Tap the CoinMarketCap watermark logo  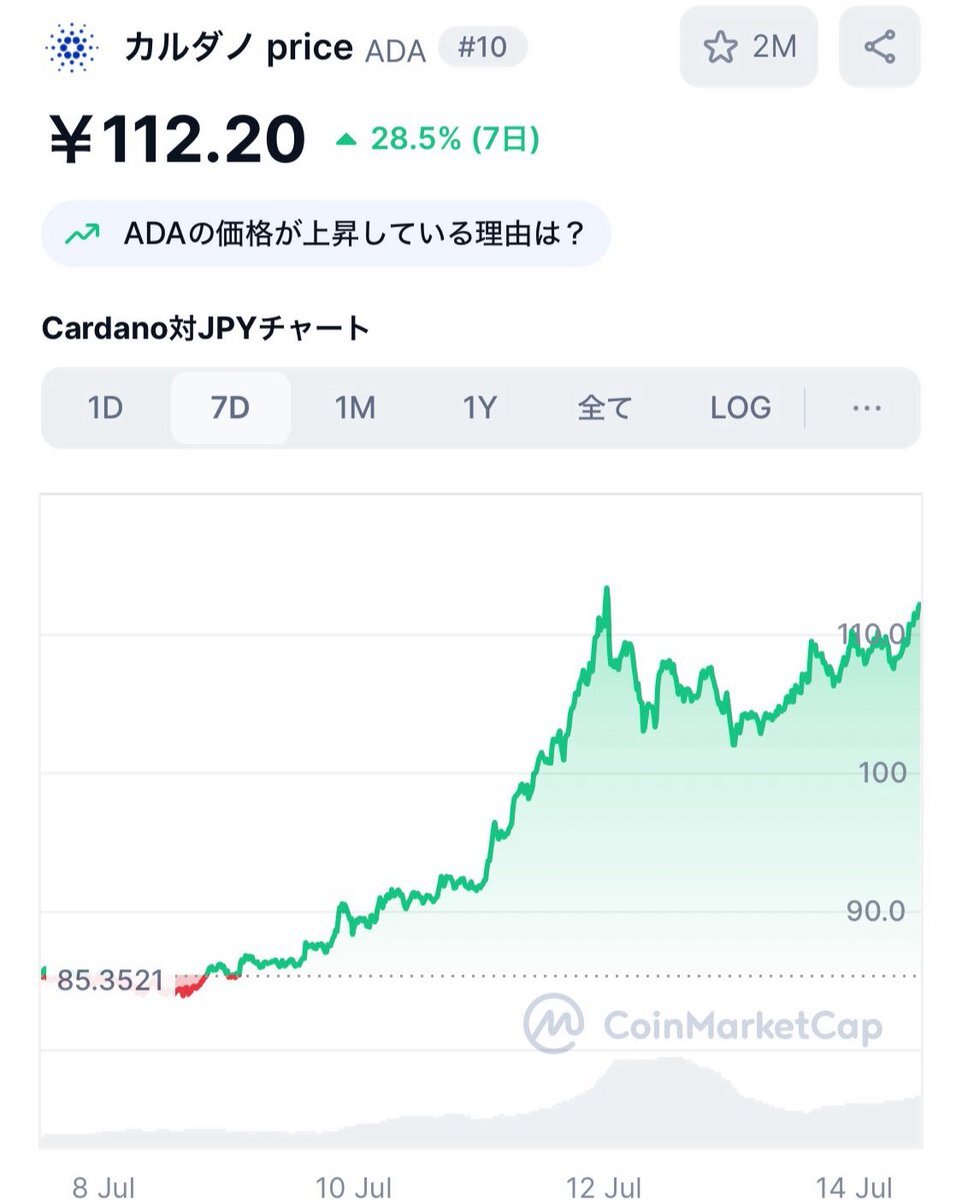[x=703, y=1024]
